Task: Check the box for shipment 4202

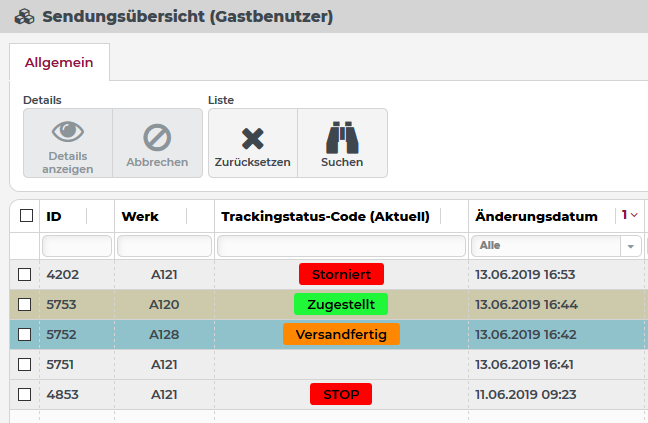Action: 25,274
